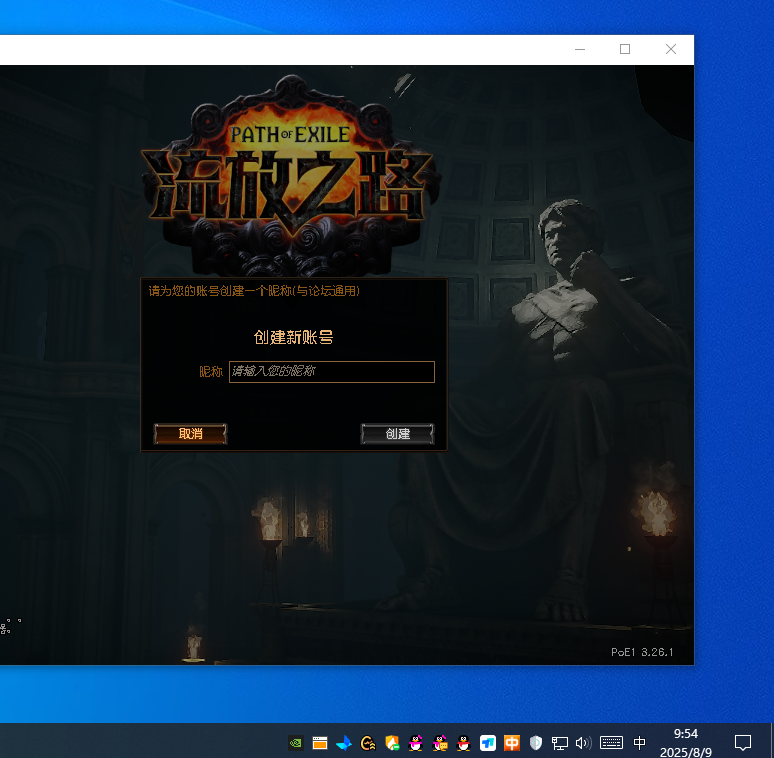
Task: Open the clock showing 9:54
Action: point(686,743)
